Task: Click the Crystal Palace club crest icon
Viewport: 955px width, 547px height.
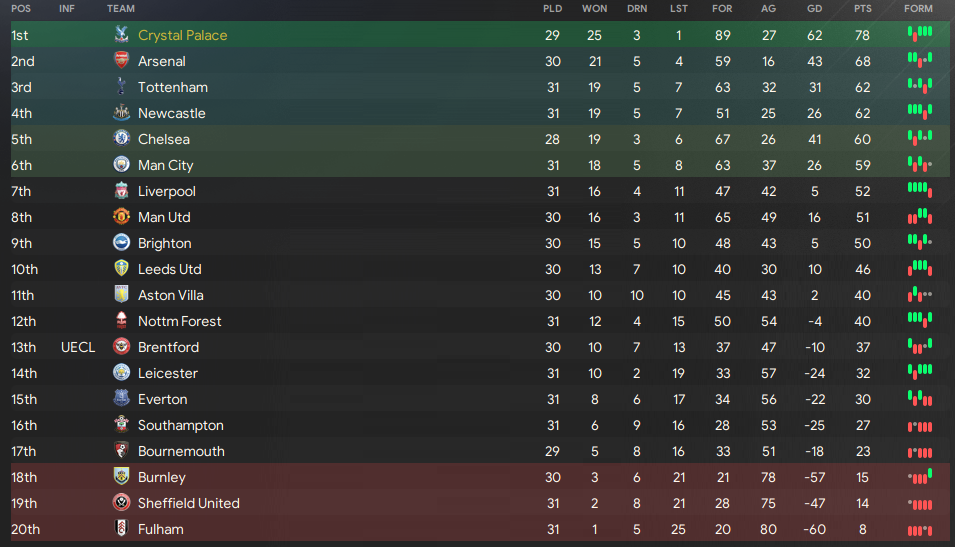Action: 121,35
